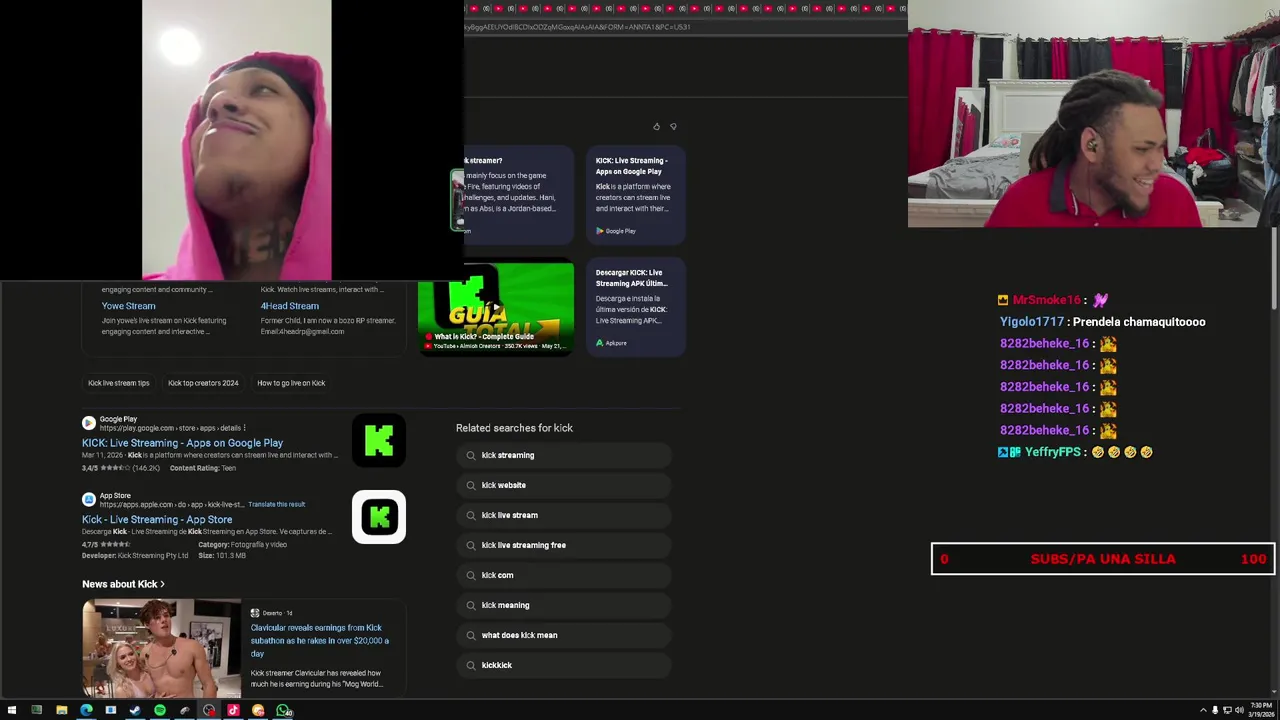Select 'How to go live on Kick' chip
The image size is (1280, 720).
point(291,383)
